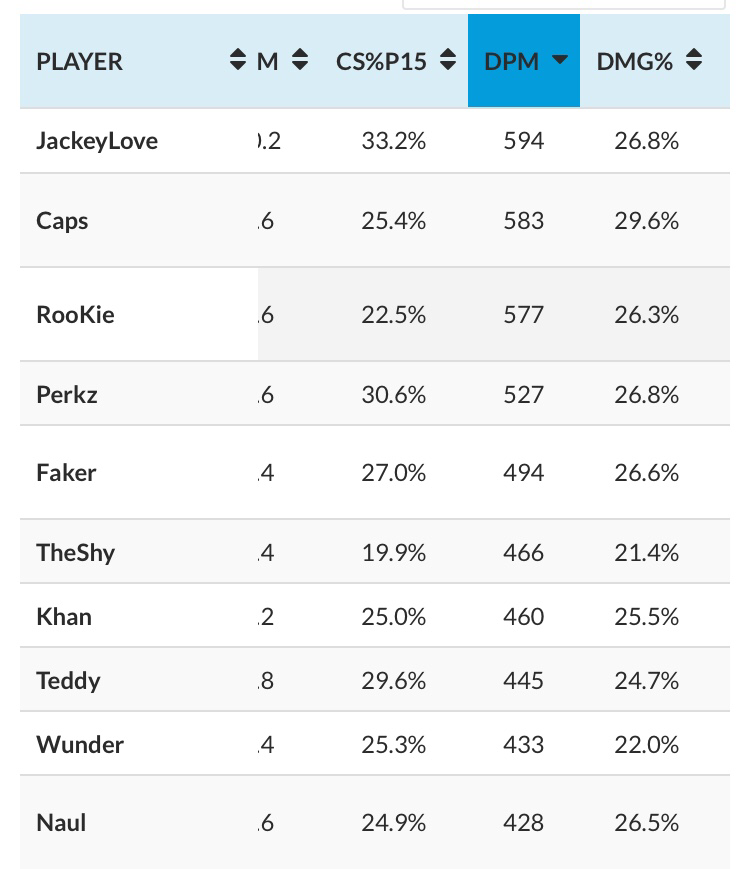Open Wunder player entry
Screen dimensions: 750x869
80,744
